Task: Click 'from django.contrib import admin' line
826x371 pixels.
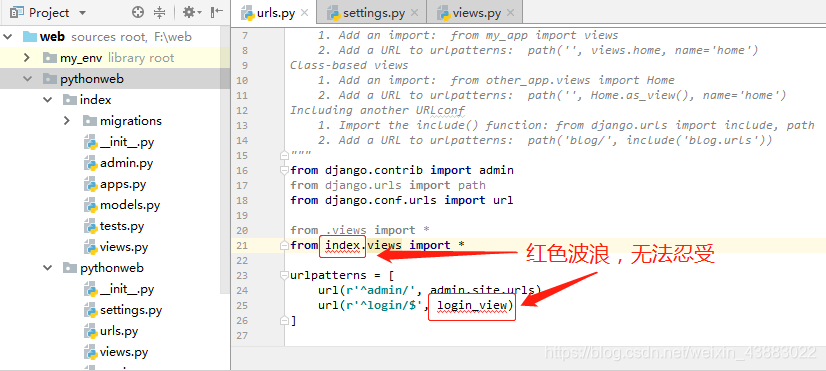Action: (402, 170)
